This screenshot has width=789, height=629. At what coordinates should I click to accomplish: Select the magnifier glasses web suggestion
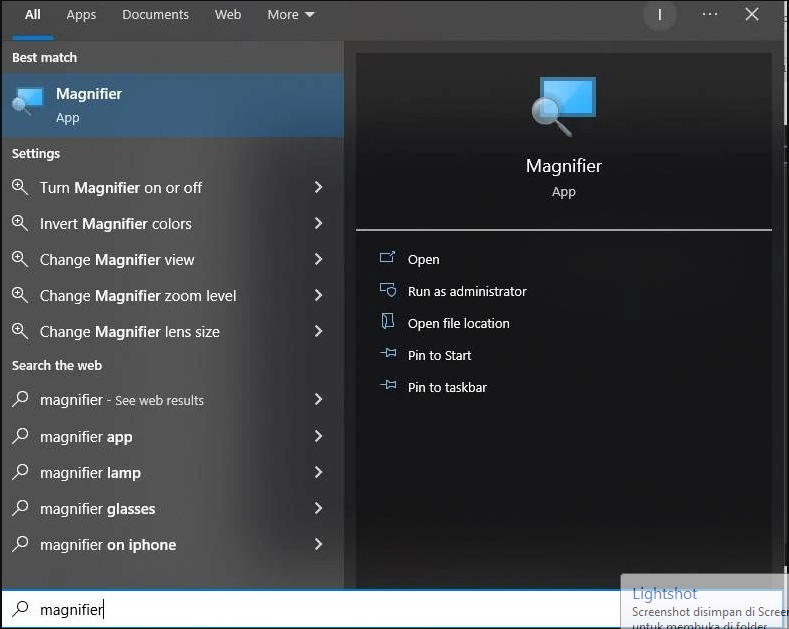click(x=173, y=508)
